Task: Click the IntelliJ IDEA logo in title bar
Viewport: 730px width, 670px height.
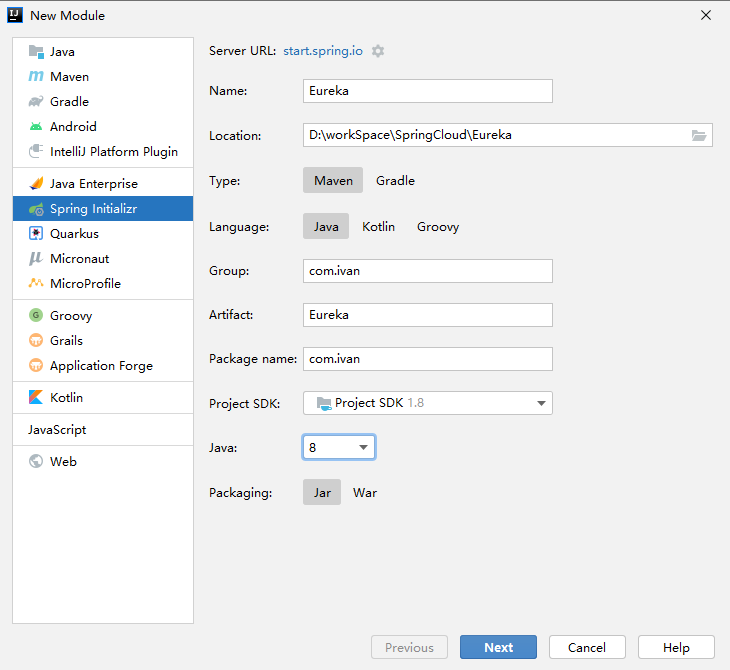Action: coord(15,15)
